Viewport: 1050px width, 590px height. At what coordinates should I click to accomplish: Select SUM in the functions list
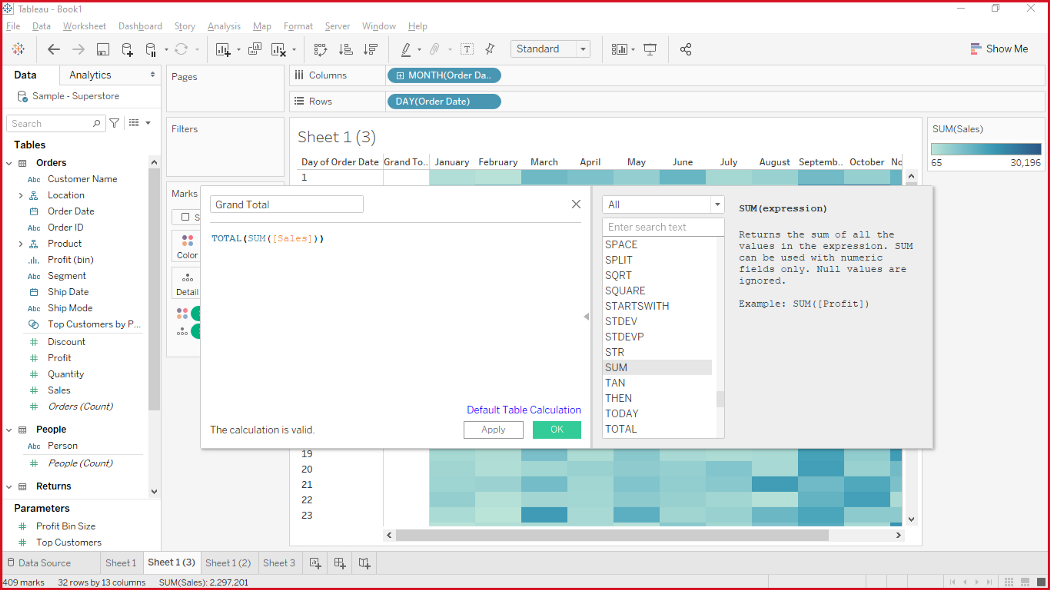(616, 367)
